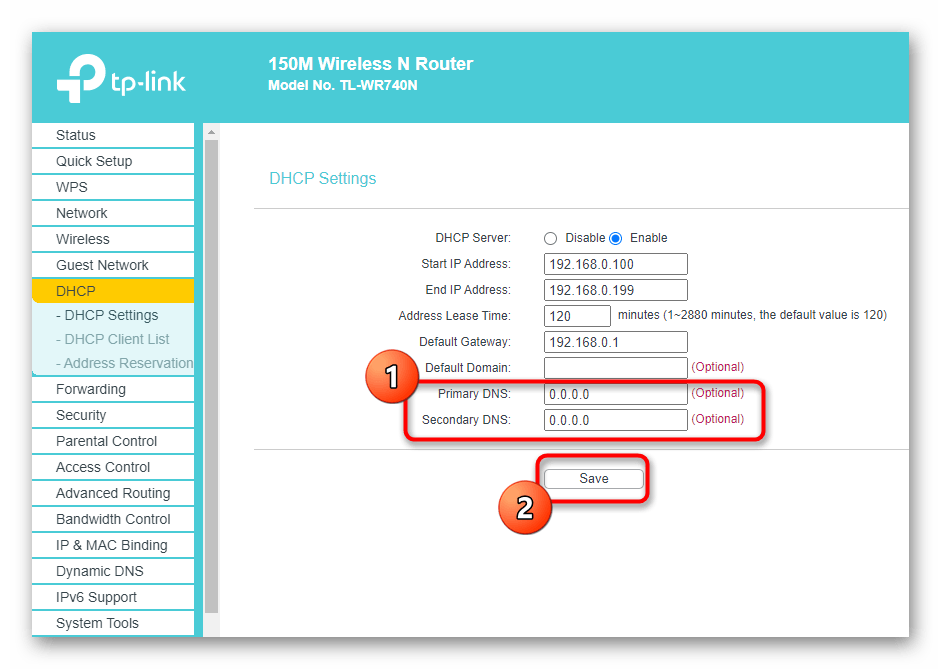Screen dimensions: 941x669
Task: Click the TP-Link logo icon
Action: click(82, 78)
